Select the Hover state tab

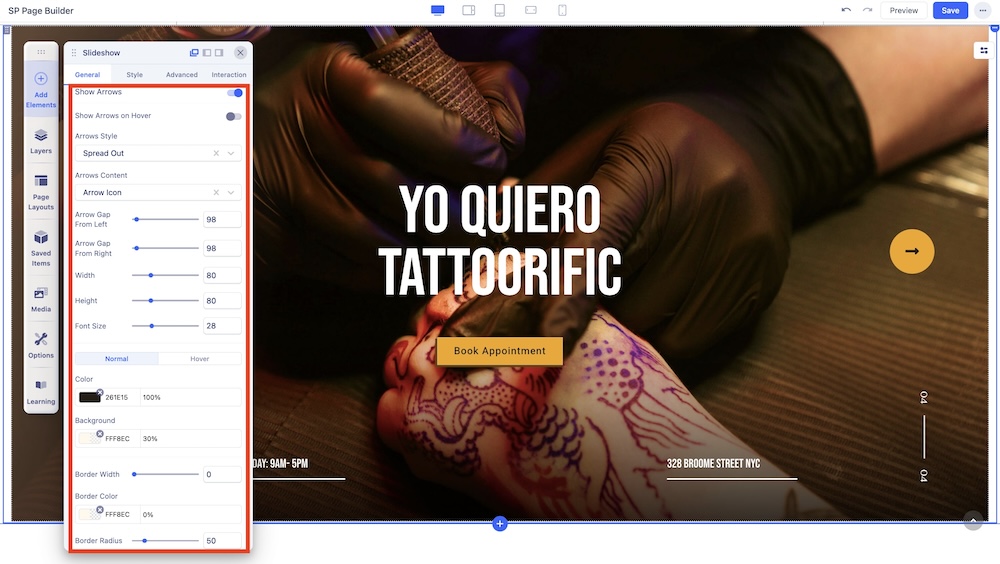click(x=200, y=359)
